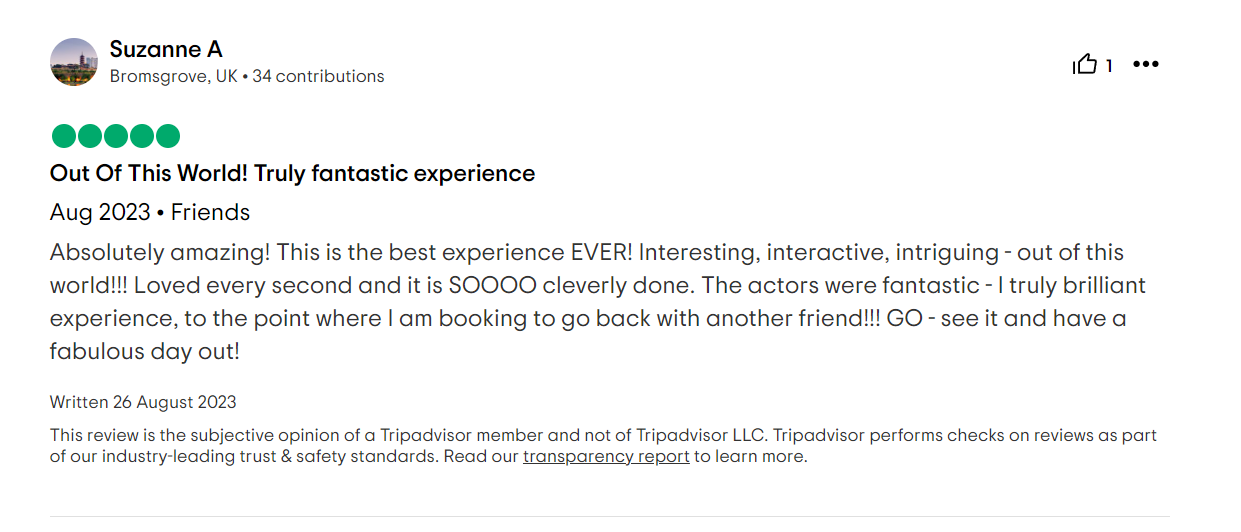
Task: Click the words "fabulous day out!"
Action: 145,352
